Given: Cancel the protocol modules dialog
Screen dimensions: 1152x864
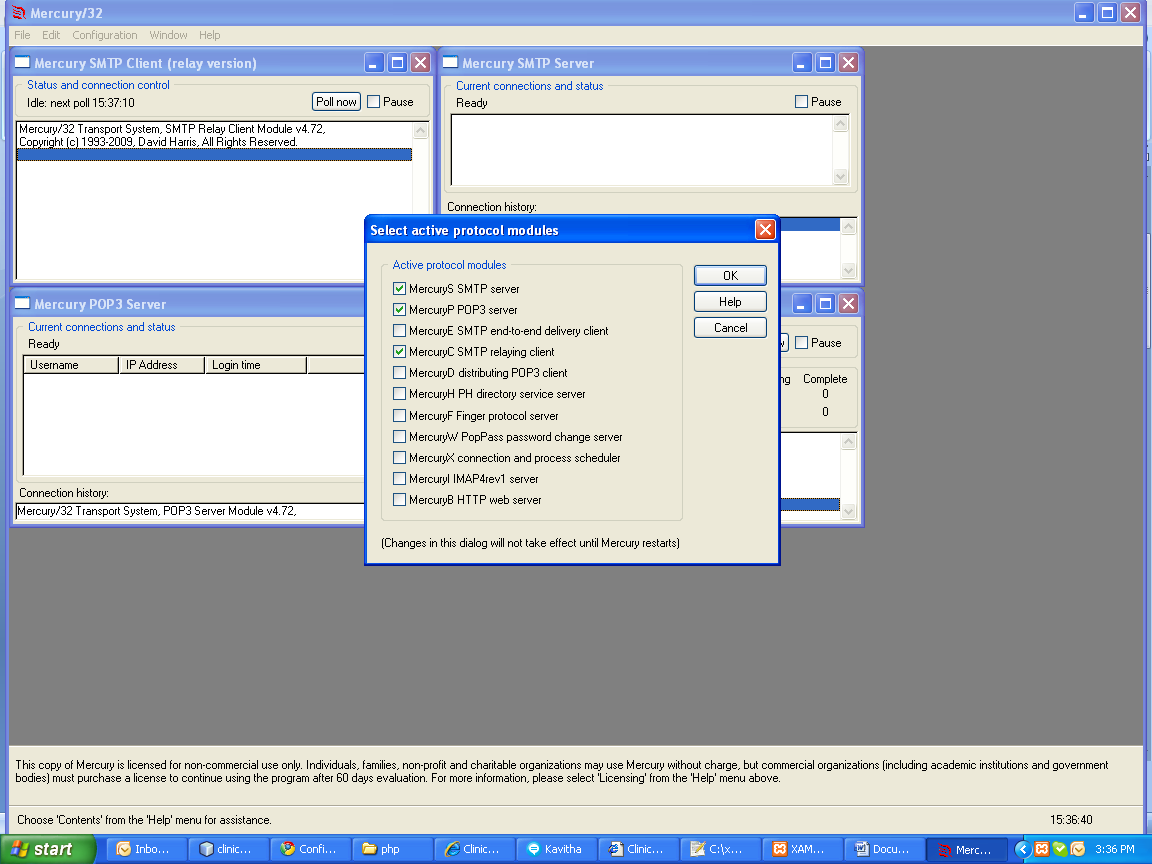Looking at the screenshot, I should click(730, 328).
